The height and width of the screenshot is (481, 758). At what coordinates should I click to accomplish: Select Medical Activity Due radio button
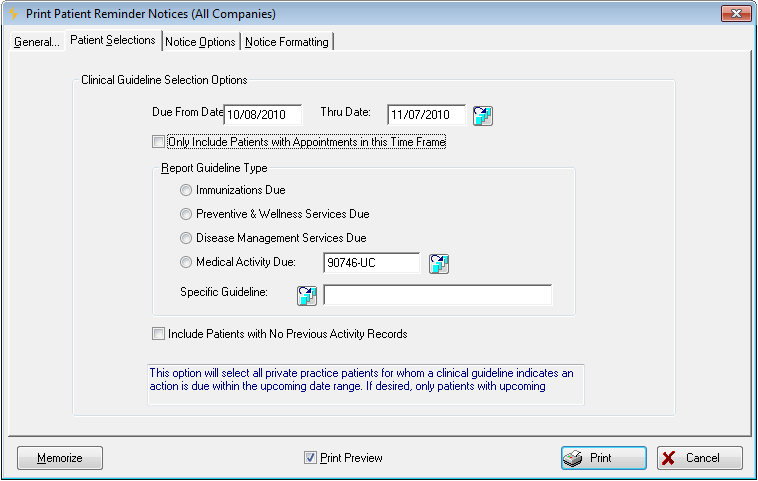pos(186,262)
